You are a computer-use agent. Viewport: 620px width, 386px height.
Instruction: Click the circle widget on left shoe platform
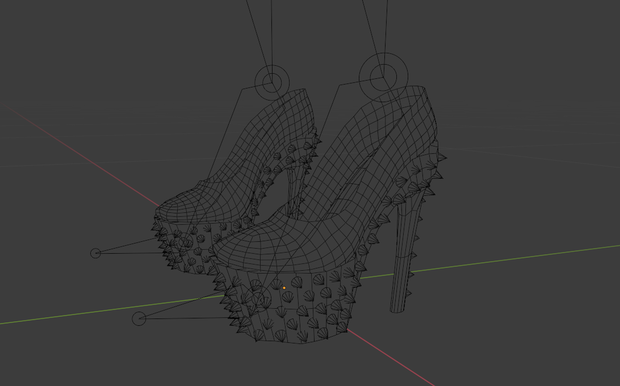(x=185, y=242)
